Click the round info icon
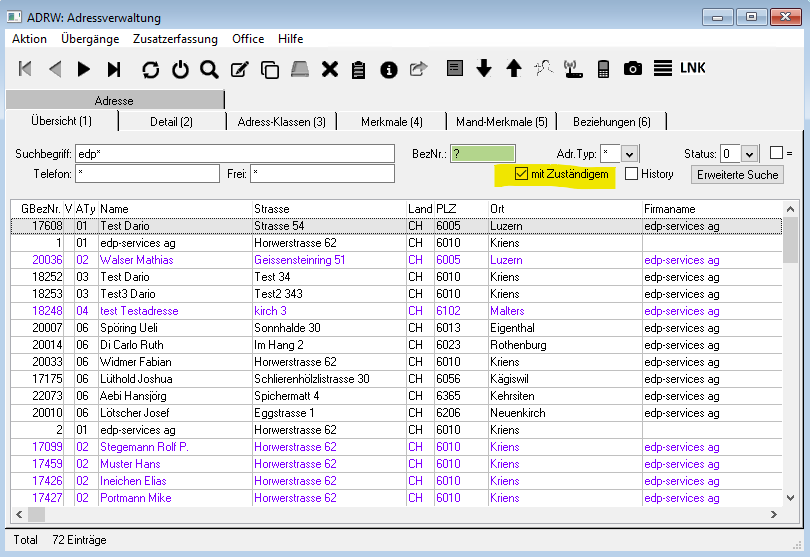 [x=389, y=69]
